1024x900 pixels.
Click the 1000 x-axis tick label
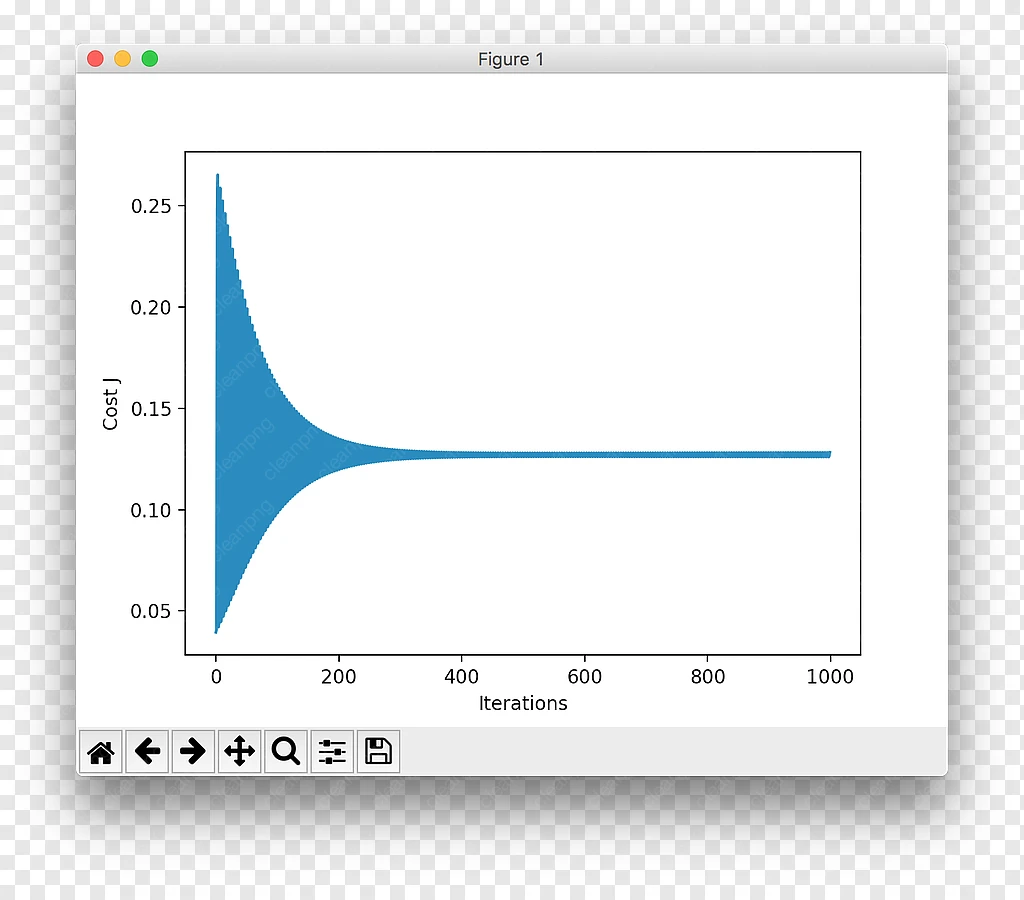pyautogui.click(x=830, y=677)
